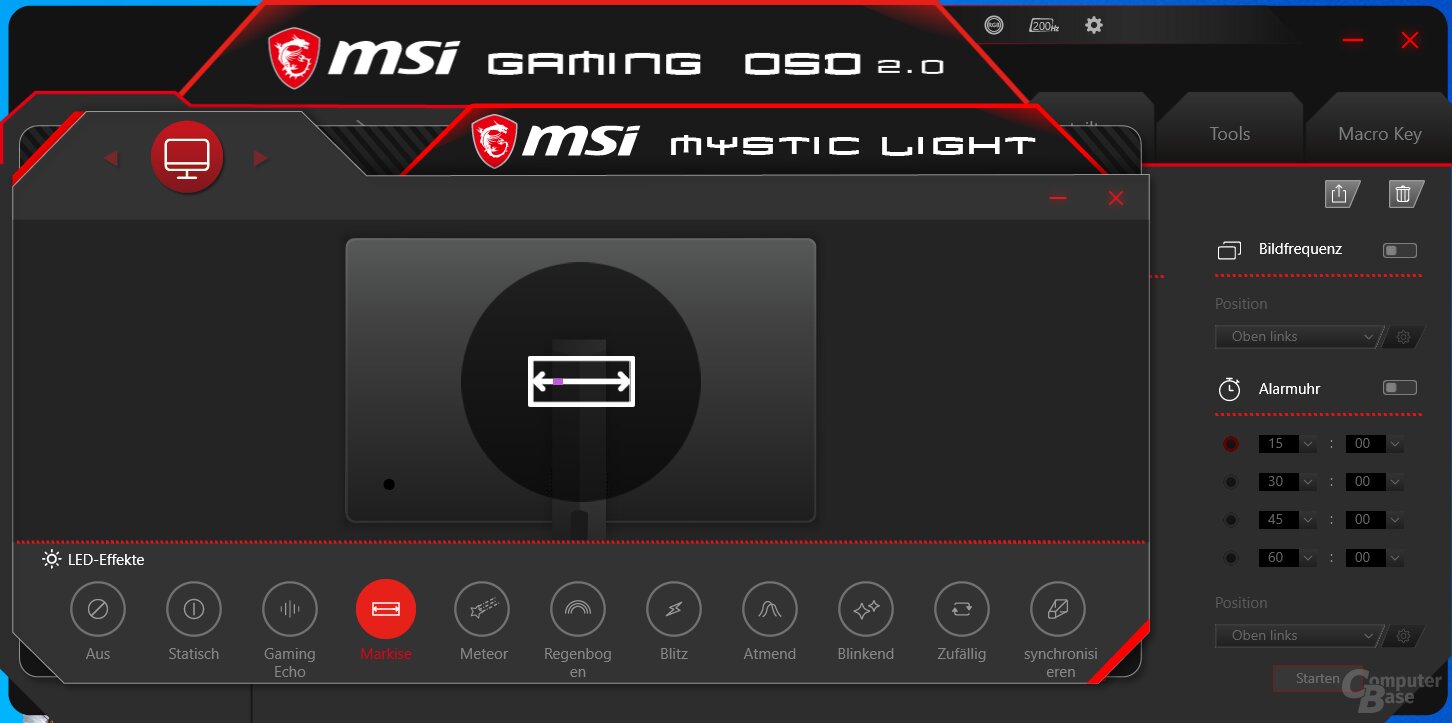This screenshot has width=1452, height=723.
Task: Select the Statisch LED effect
Action: pyautogui.click(x=194, y=609)
